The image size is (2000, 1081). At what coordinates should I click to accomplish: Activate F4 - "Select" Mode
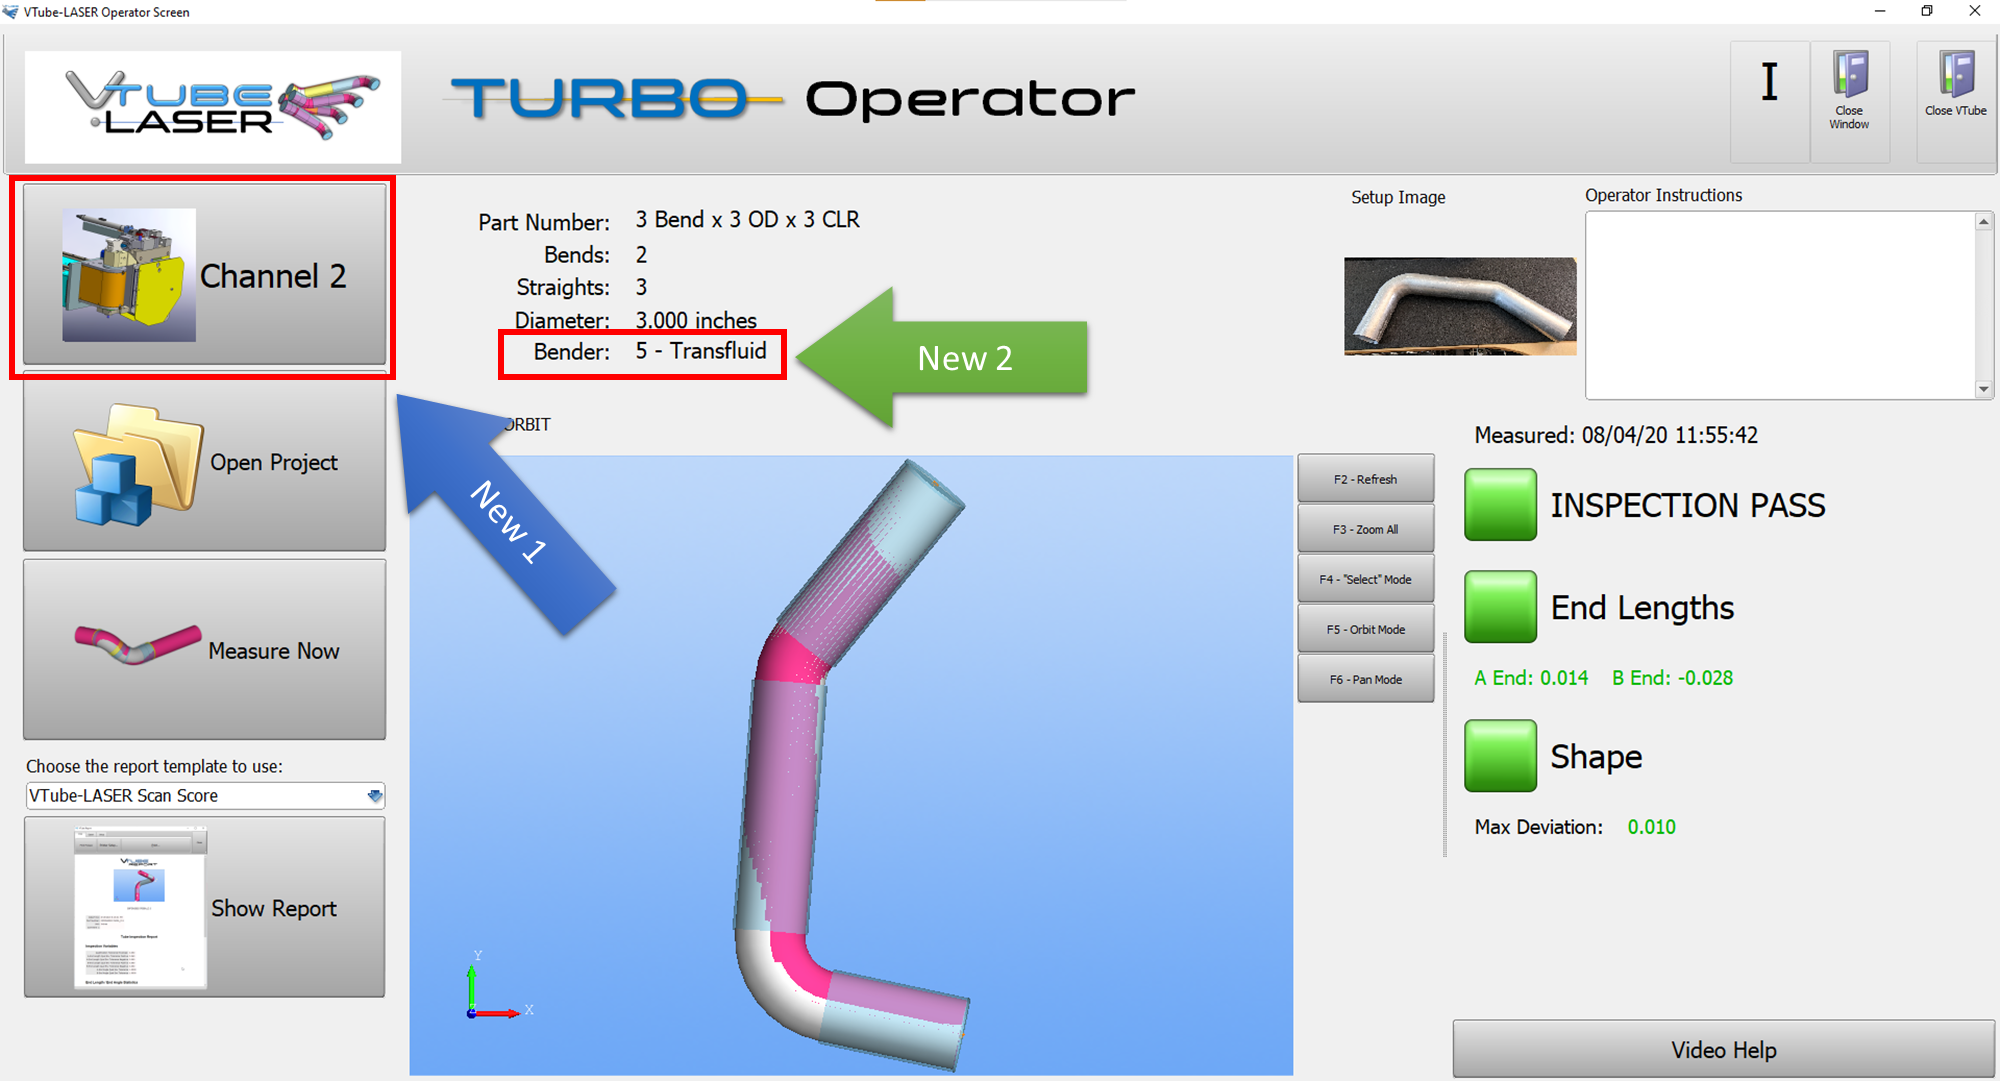point(1365,579)
